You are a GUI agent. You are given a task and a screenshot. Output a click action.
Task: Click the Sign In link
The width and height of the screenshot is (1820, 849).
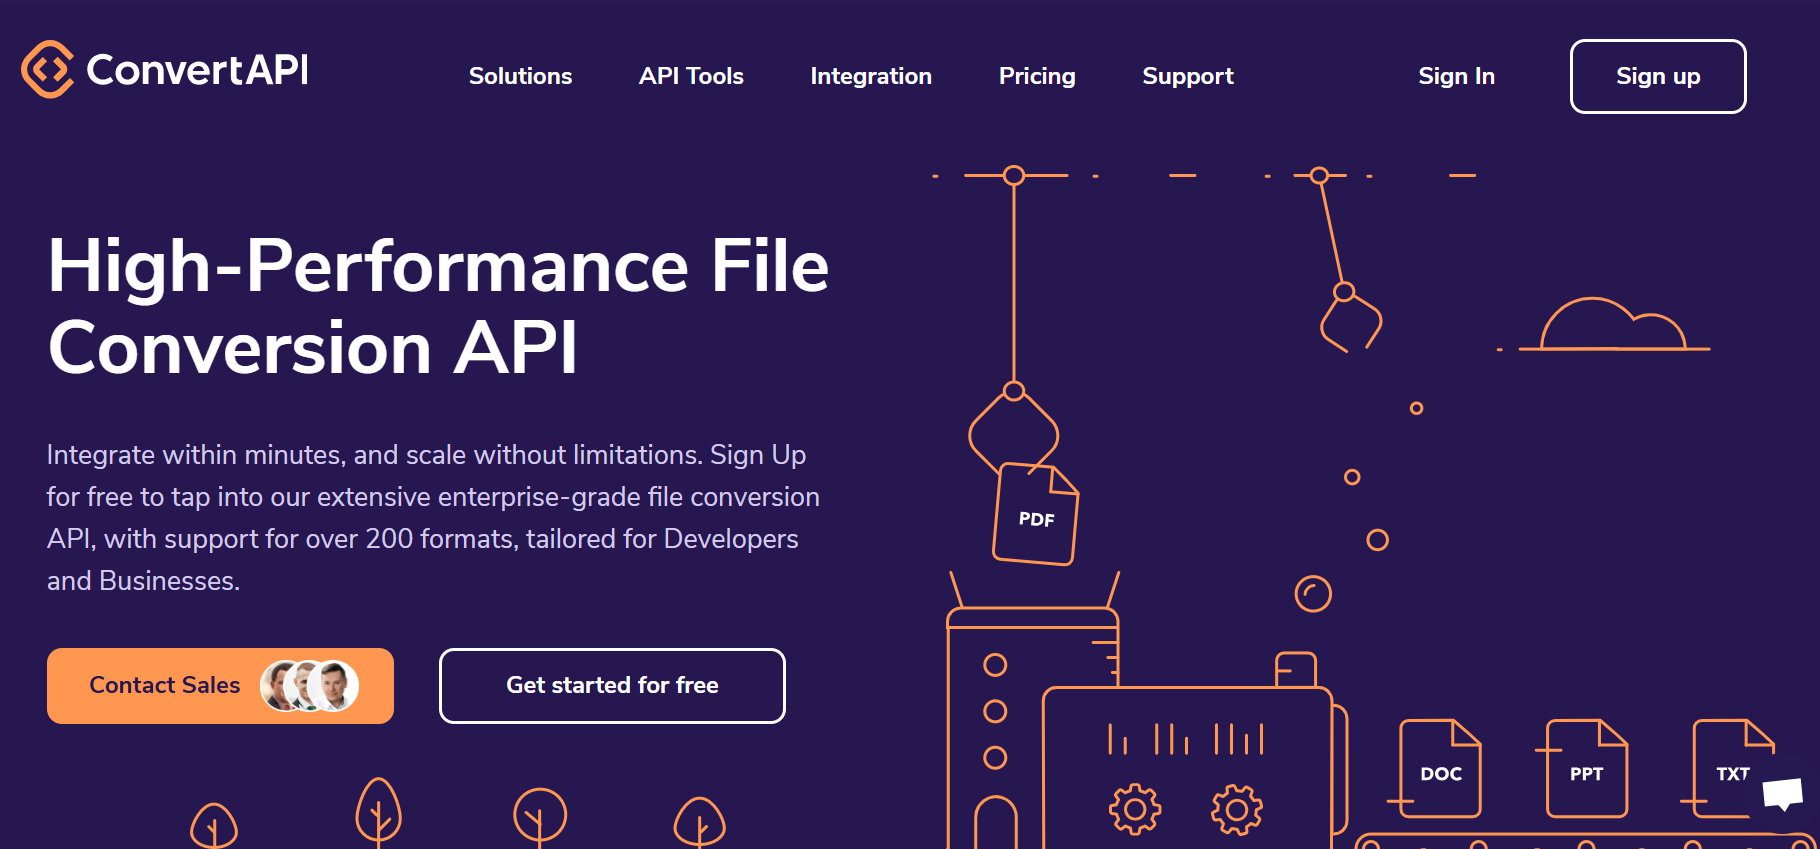point(1456,76)
